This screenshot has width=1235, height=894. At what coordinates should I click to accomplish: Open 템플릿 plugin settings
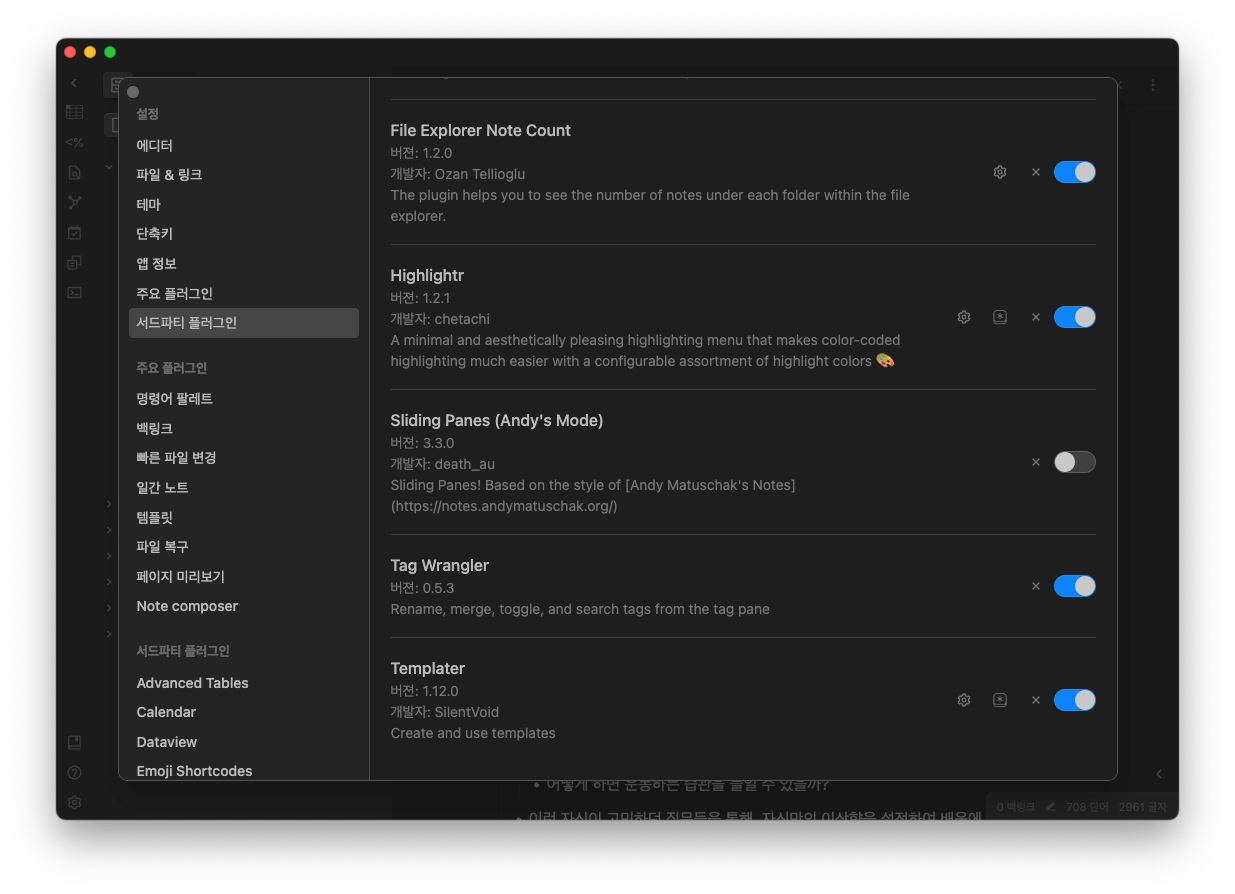(x=244, y=517)
